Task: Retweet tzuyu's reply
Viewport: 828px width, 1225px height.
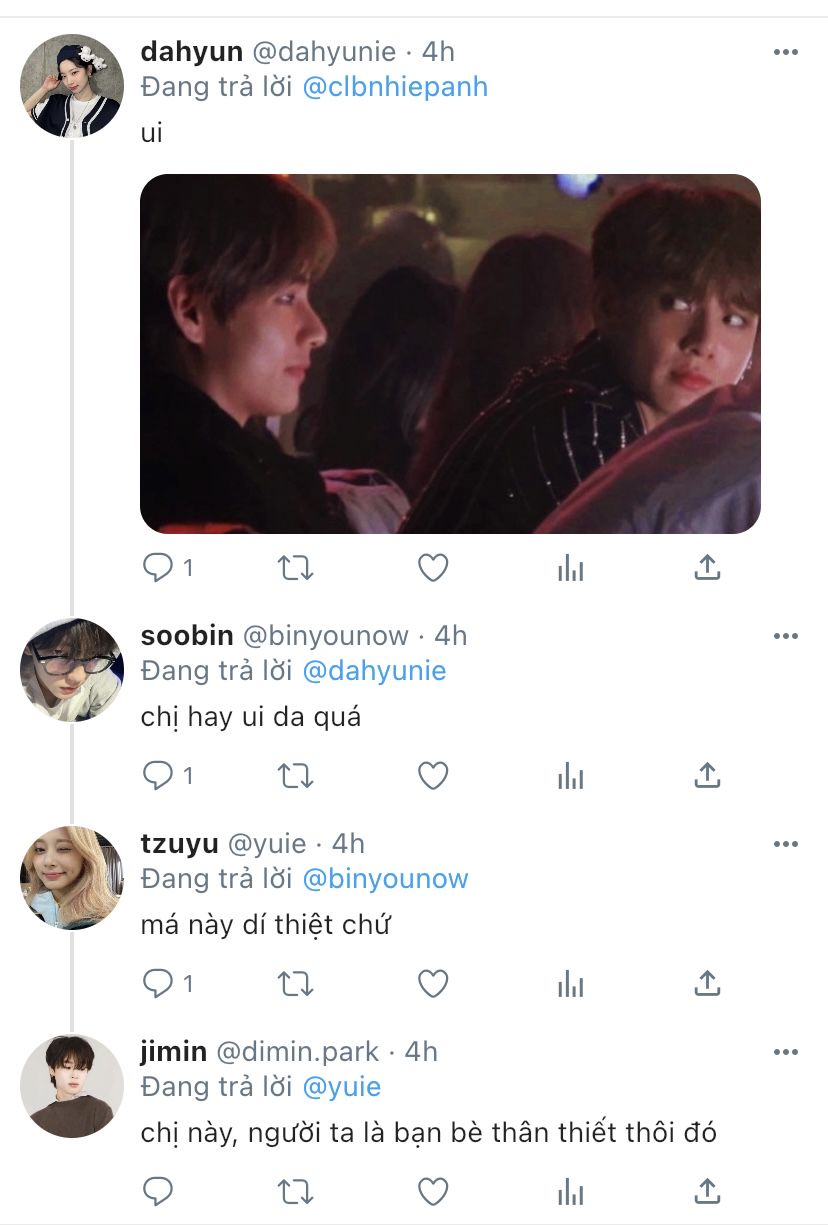Action: (x=294, y=984)
